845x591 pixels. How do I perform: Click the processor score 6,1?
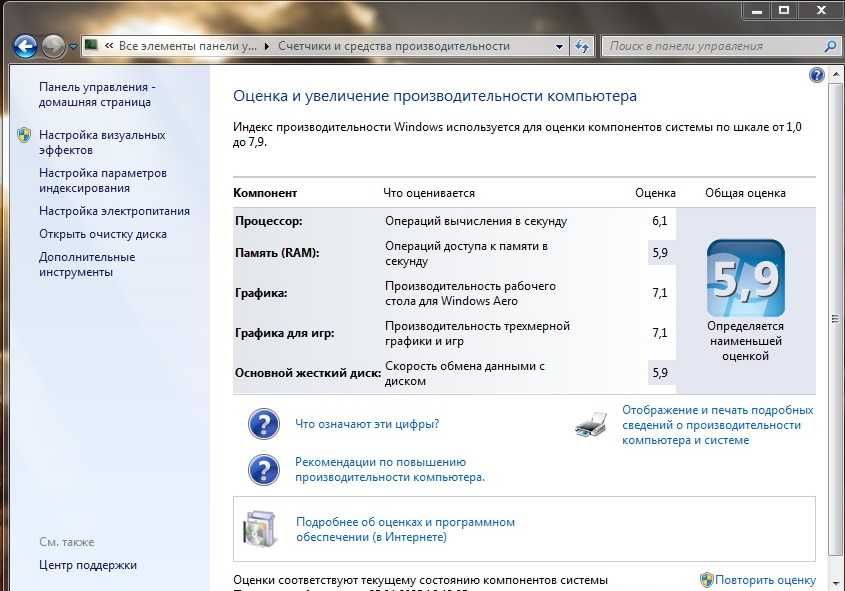click(660, 221)
